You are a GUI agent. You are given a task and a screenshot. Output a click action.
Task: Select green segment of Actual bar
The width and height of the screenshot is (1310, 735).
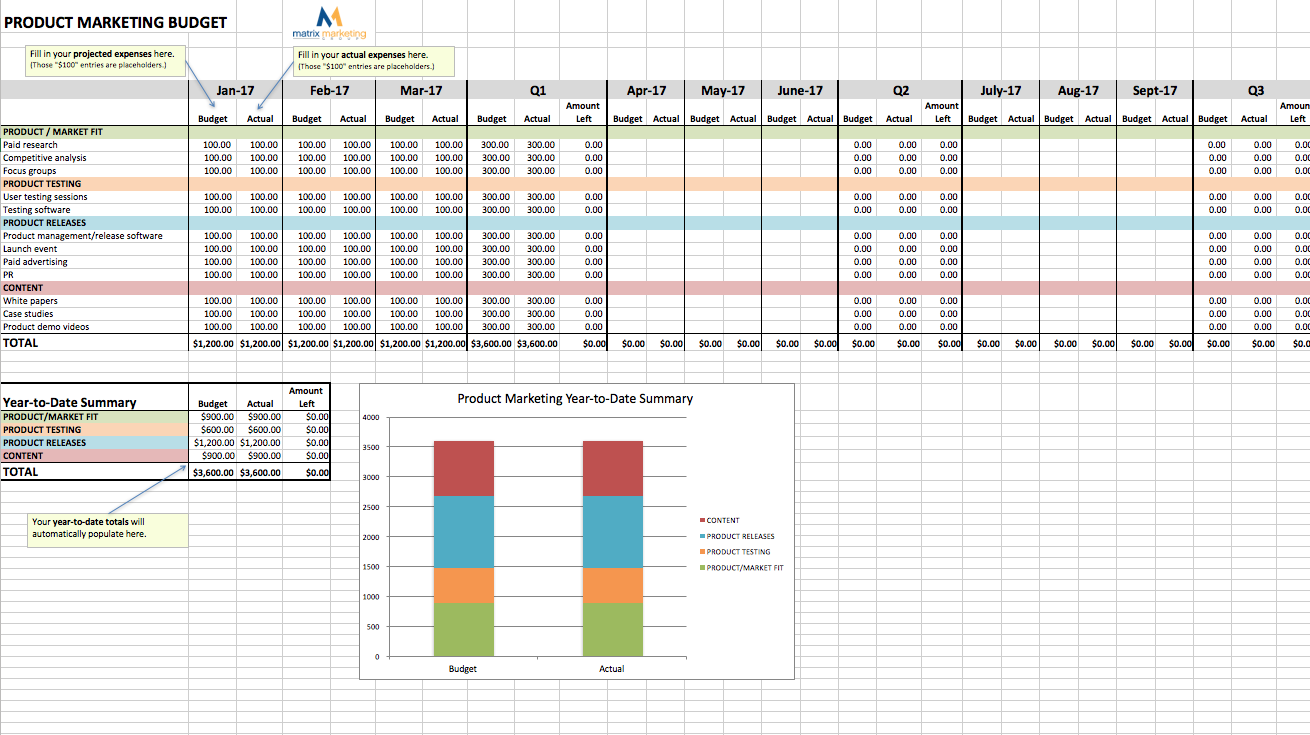[x=613, y=630]
